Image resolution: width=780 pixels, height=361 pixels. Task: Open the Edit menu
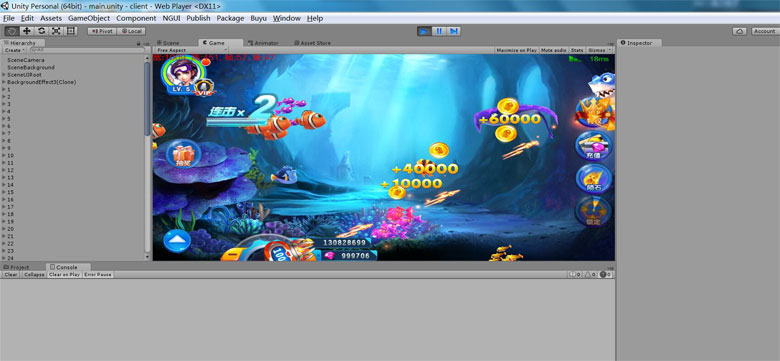pos(27,18)
